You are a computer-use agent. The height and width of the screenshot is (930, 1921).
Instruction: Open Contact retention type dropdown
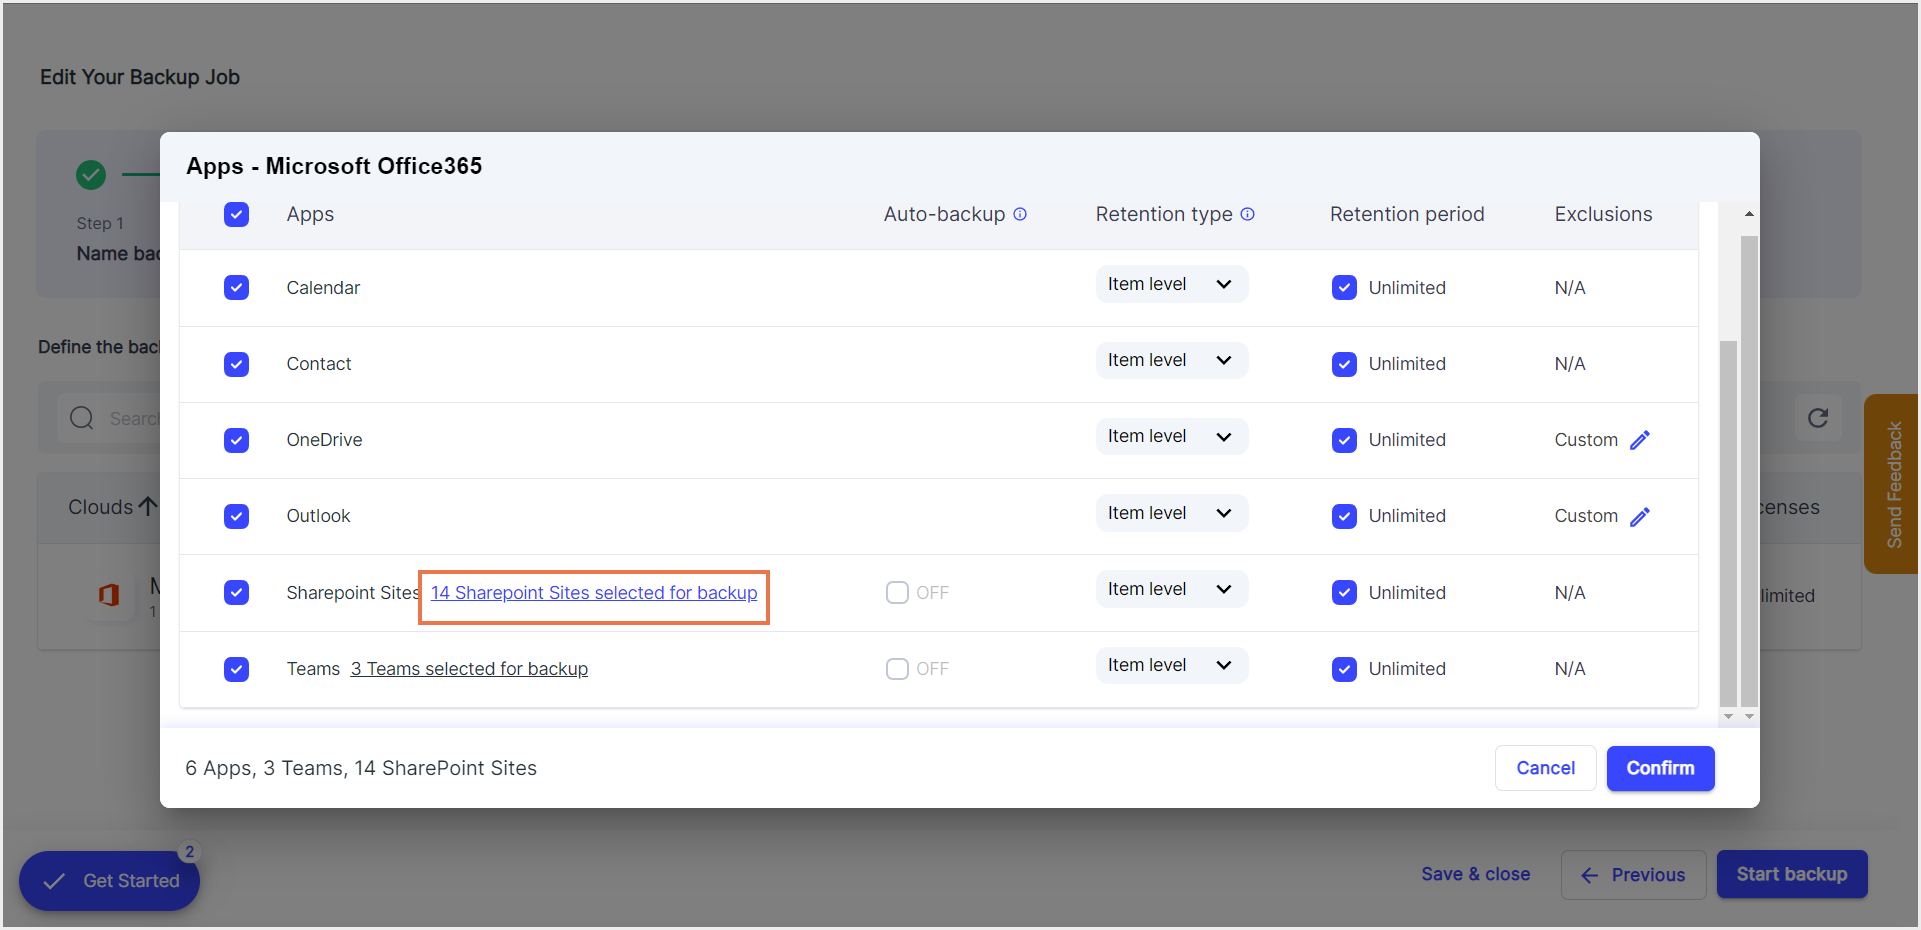click(1172, 360)
